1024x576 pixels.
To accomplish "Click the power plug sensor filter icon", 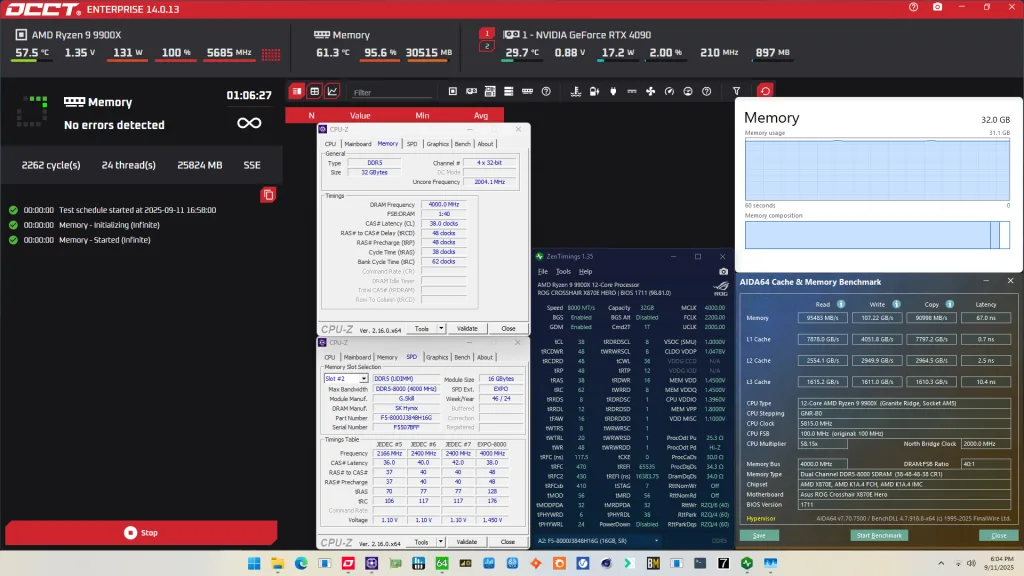I will click(611, 92).
